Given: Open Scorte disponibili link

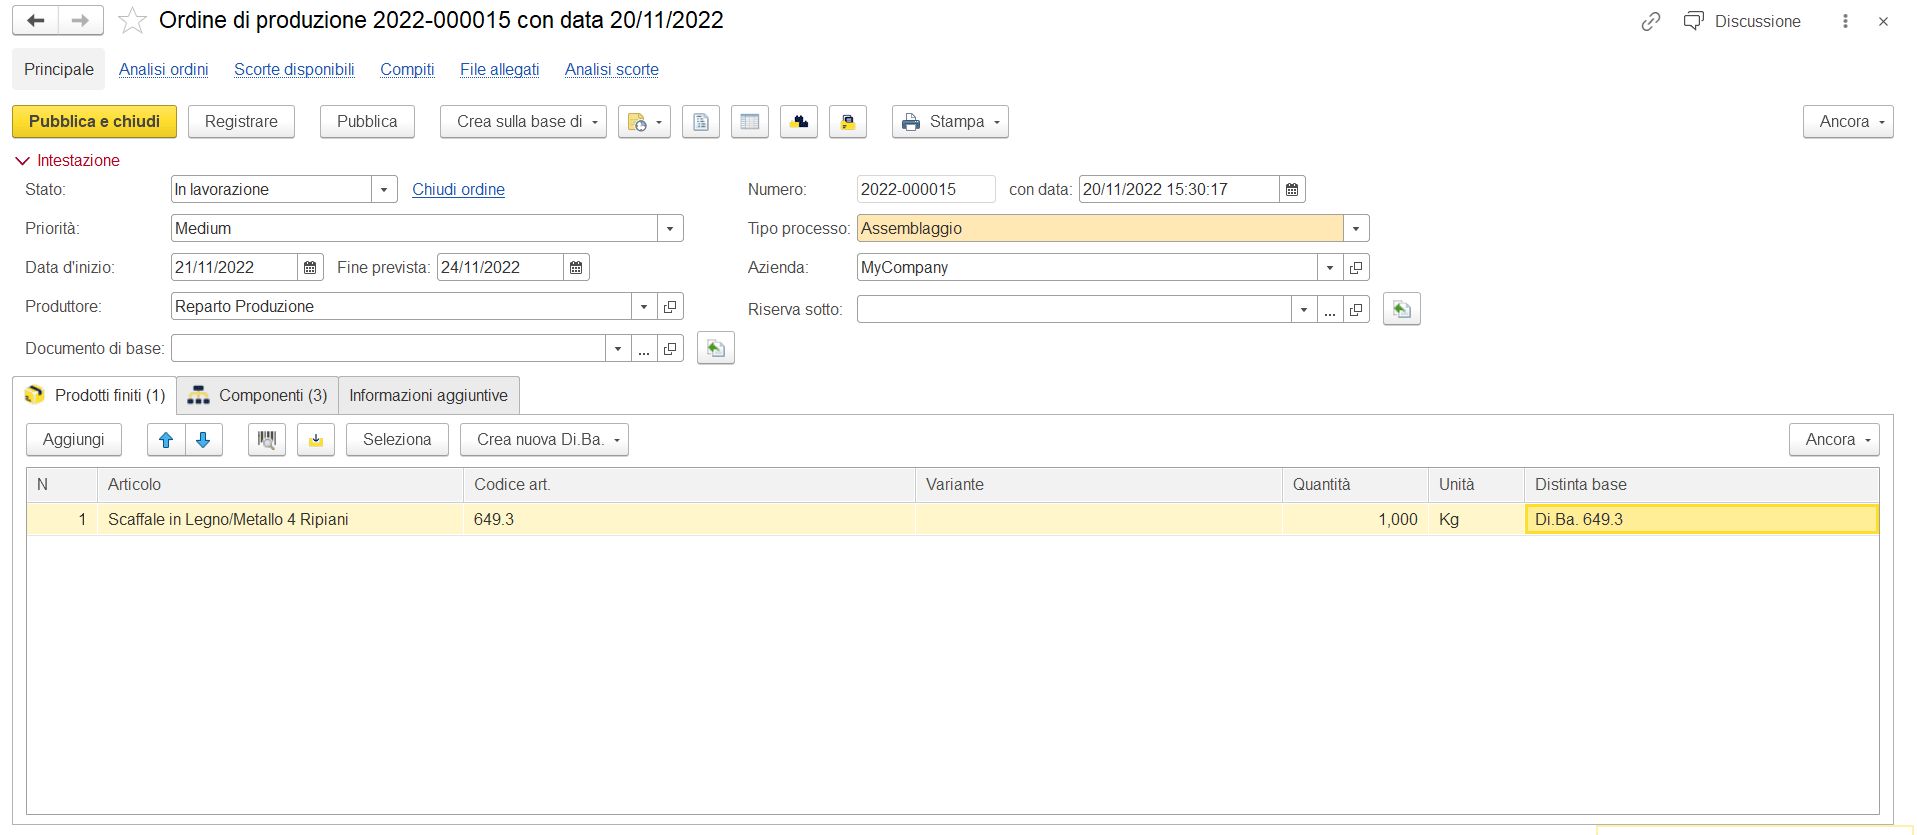Looking at the screenshot, I should pyautogui.click(x=294, y=69).
